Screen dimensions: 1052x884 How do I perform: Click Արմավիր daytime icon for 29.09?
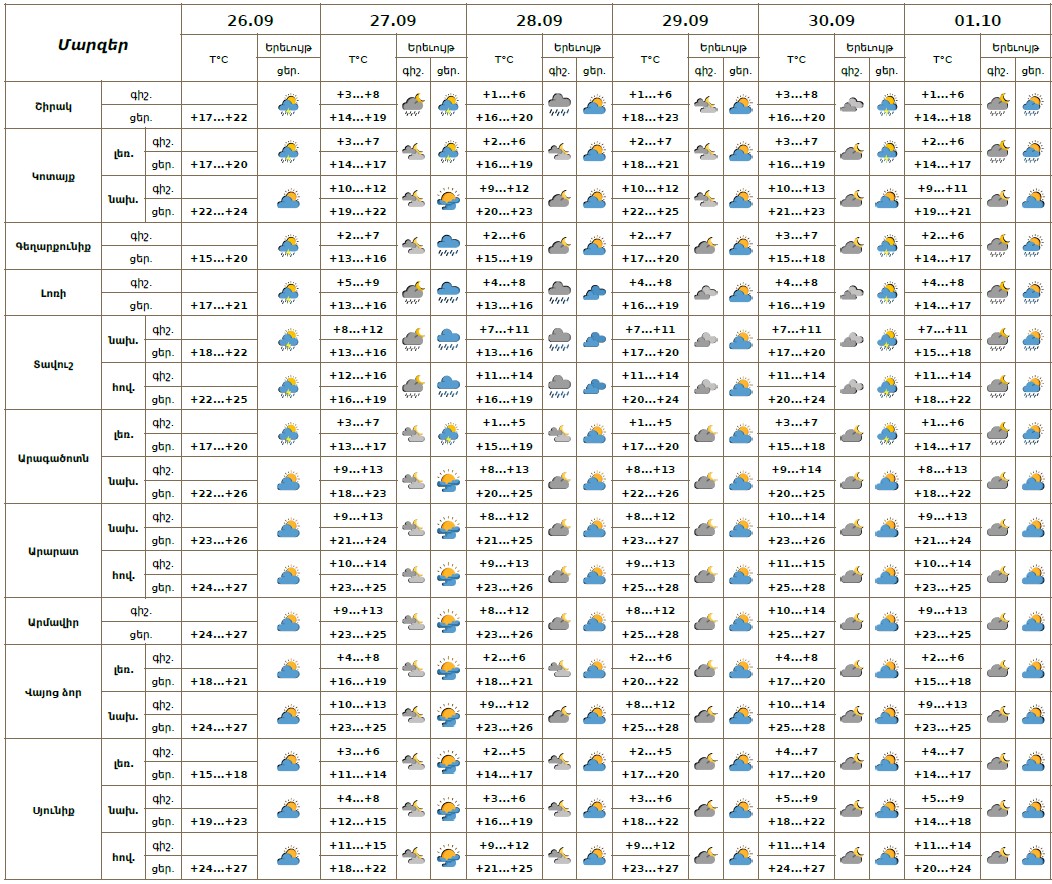[740, 622]
